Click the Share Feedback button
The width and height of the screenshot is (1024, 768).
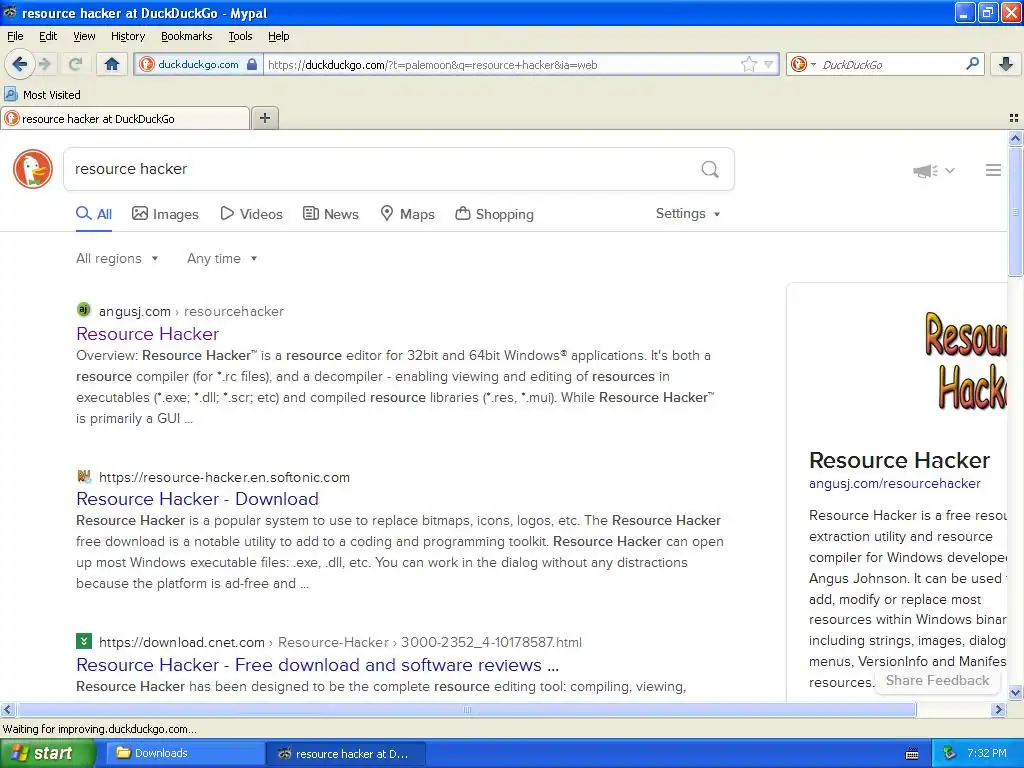[x=937, y=680]
